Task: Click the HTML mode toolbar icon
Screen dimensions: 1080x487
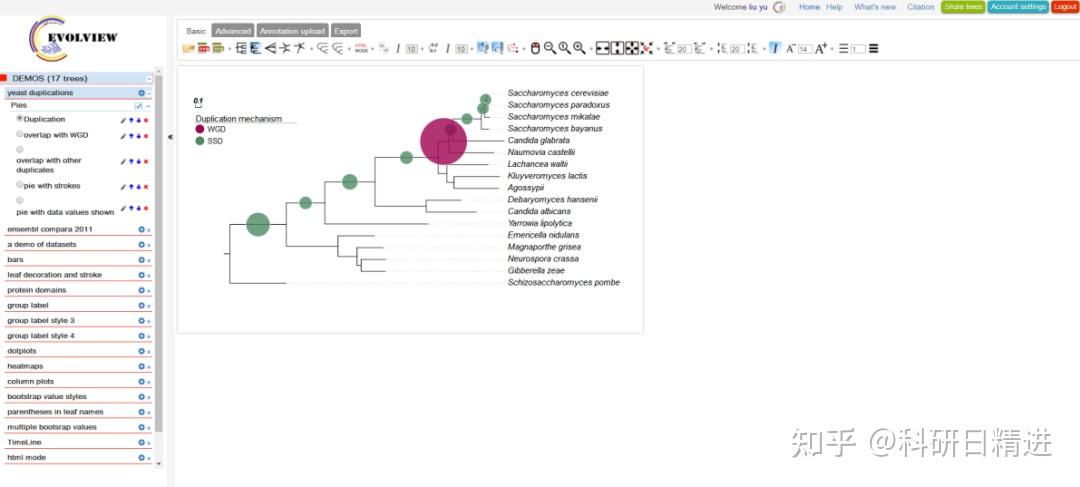Action: 362,48
